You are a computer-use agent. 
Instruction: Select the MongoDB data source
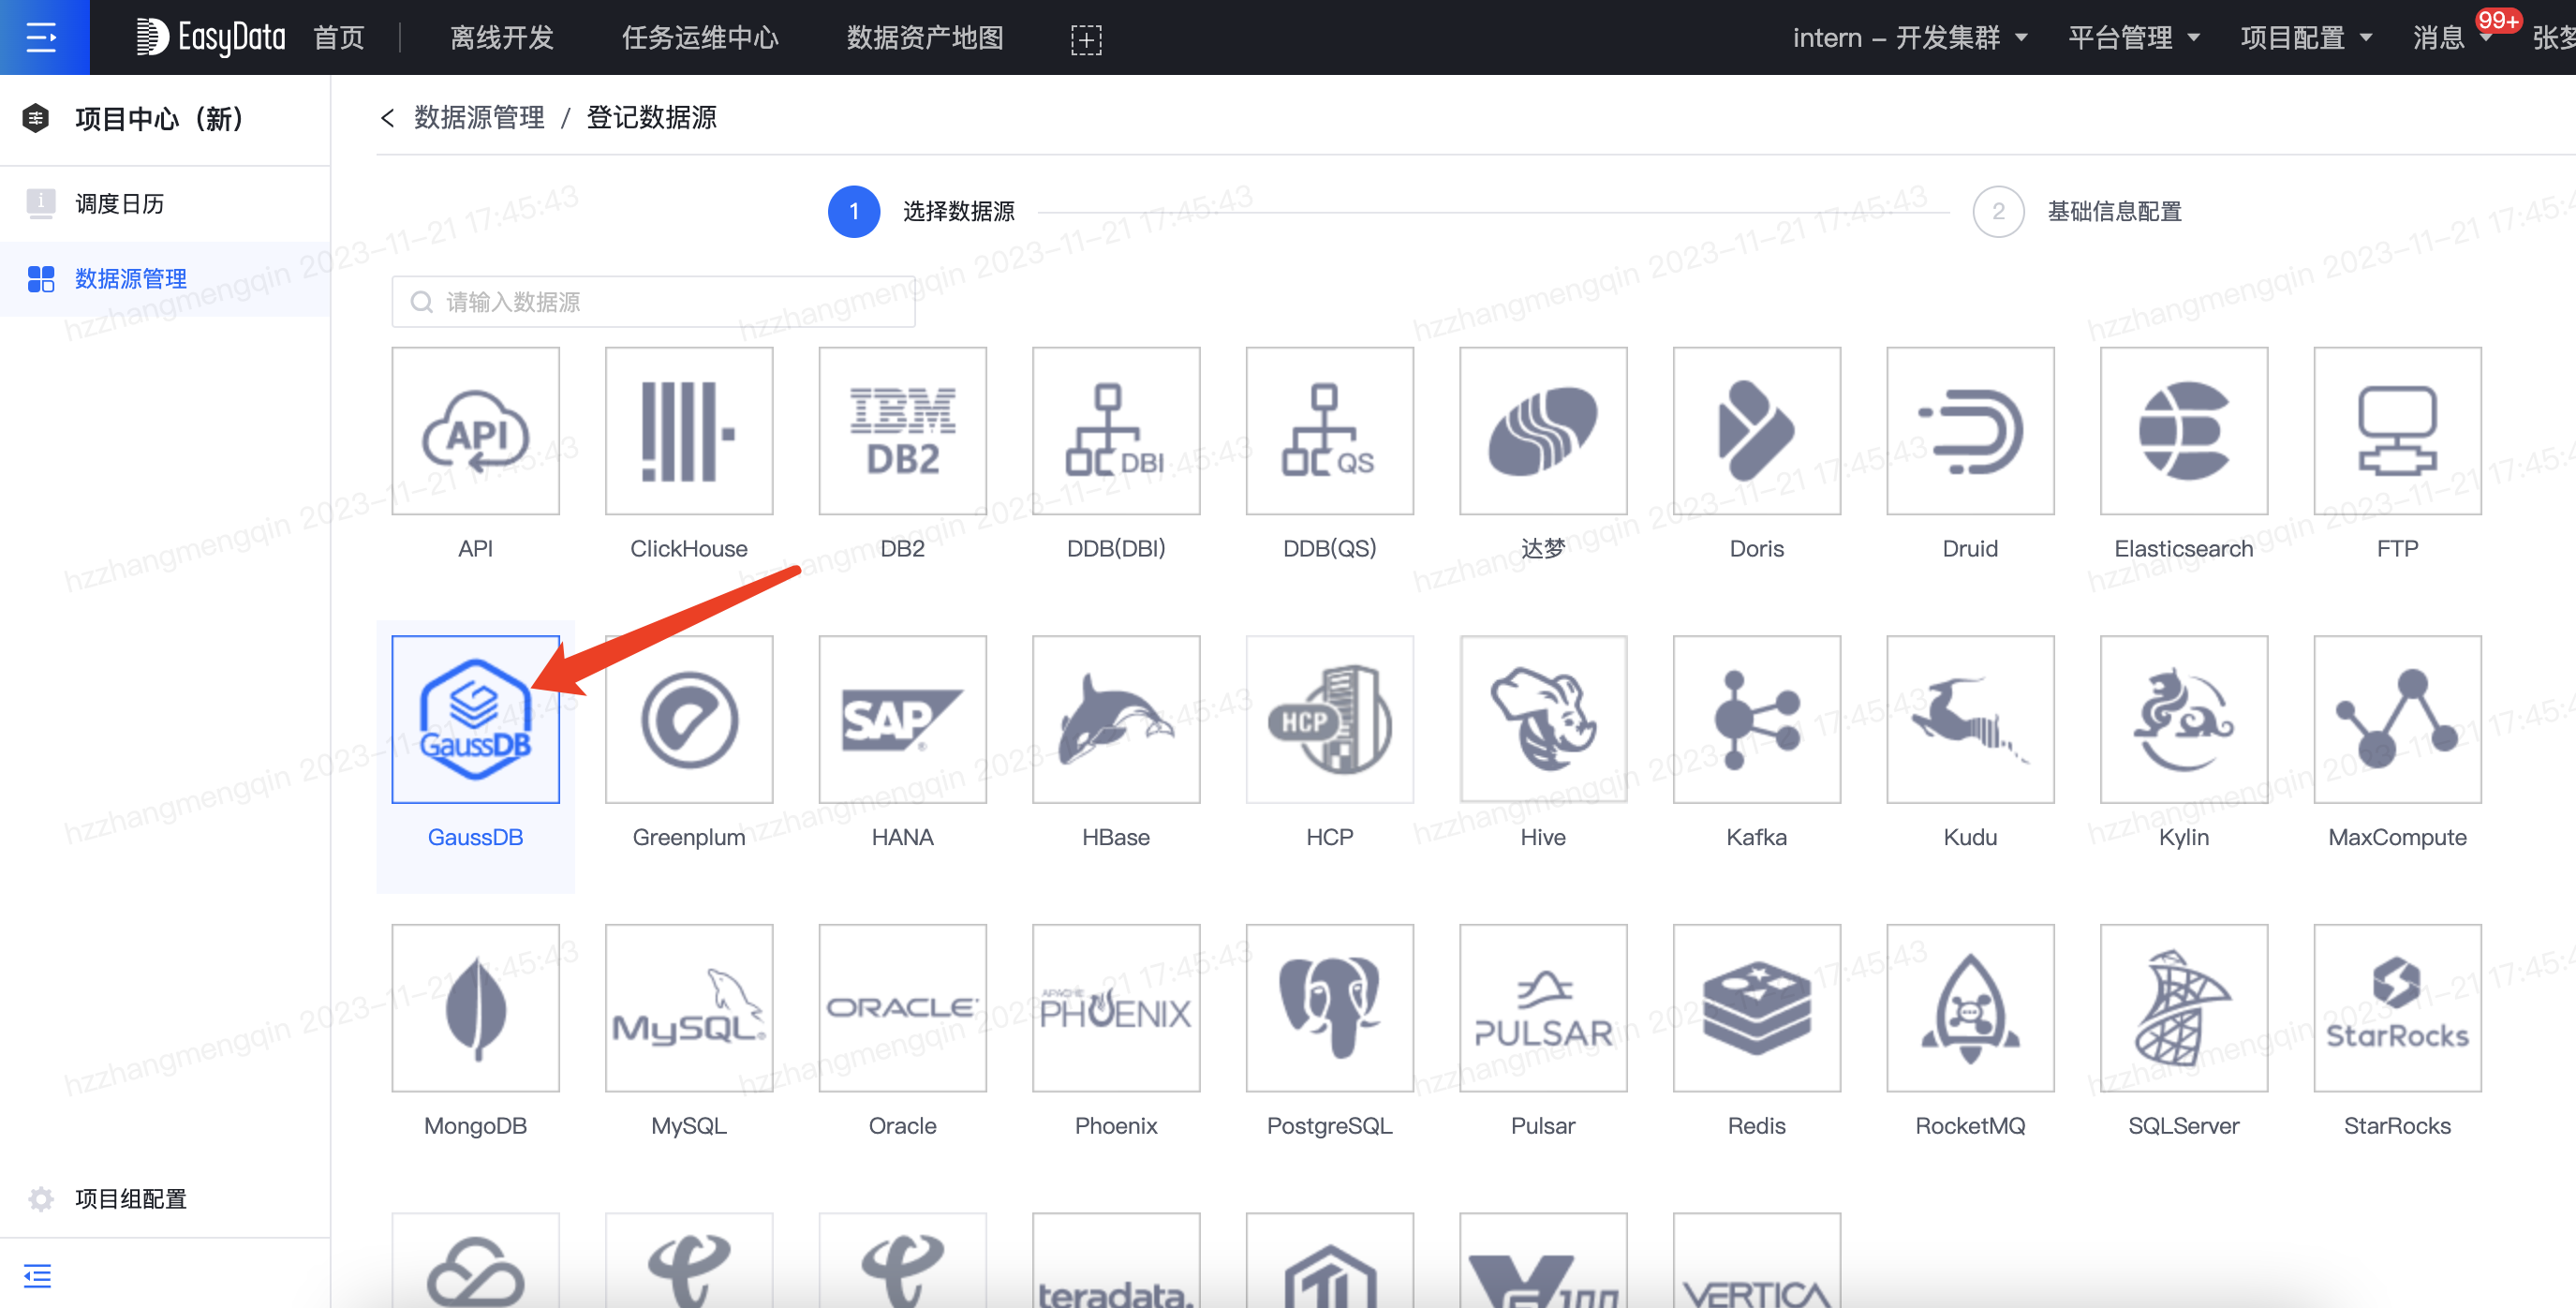click(x=475, y=1008)
